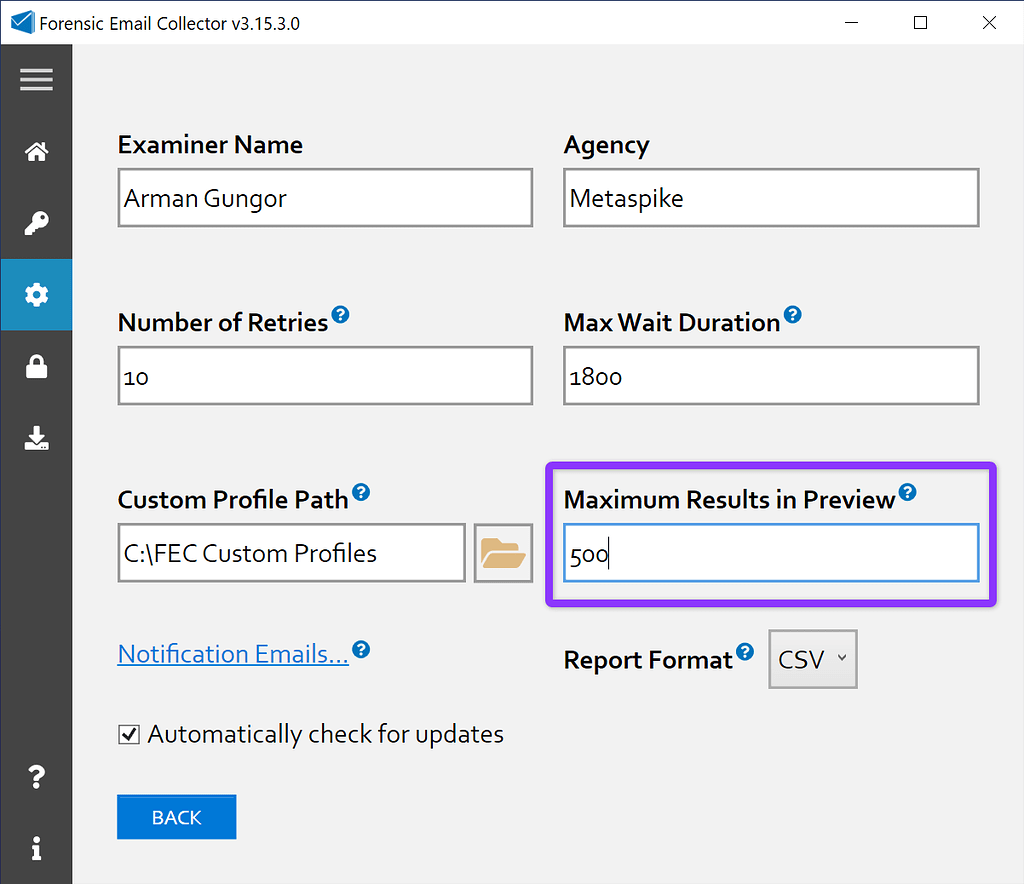This screenshot has width=1024, height=884.
Task: View help for Report Format
Action: click(746, 651)
